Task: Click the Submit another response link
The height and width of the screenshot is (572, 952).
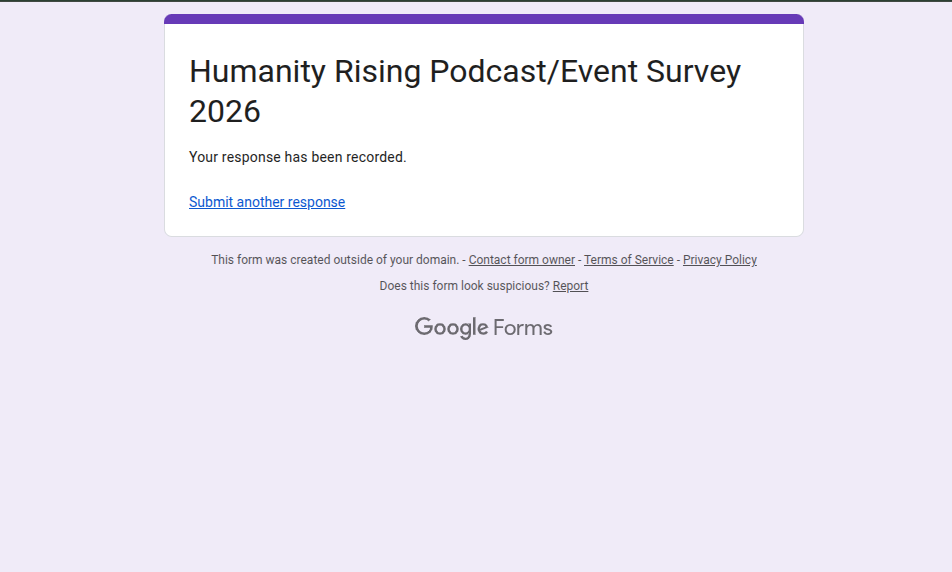Action: [267, 202]
